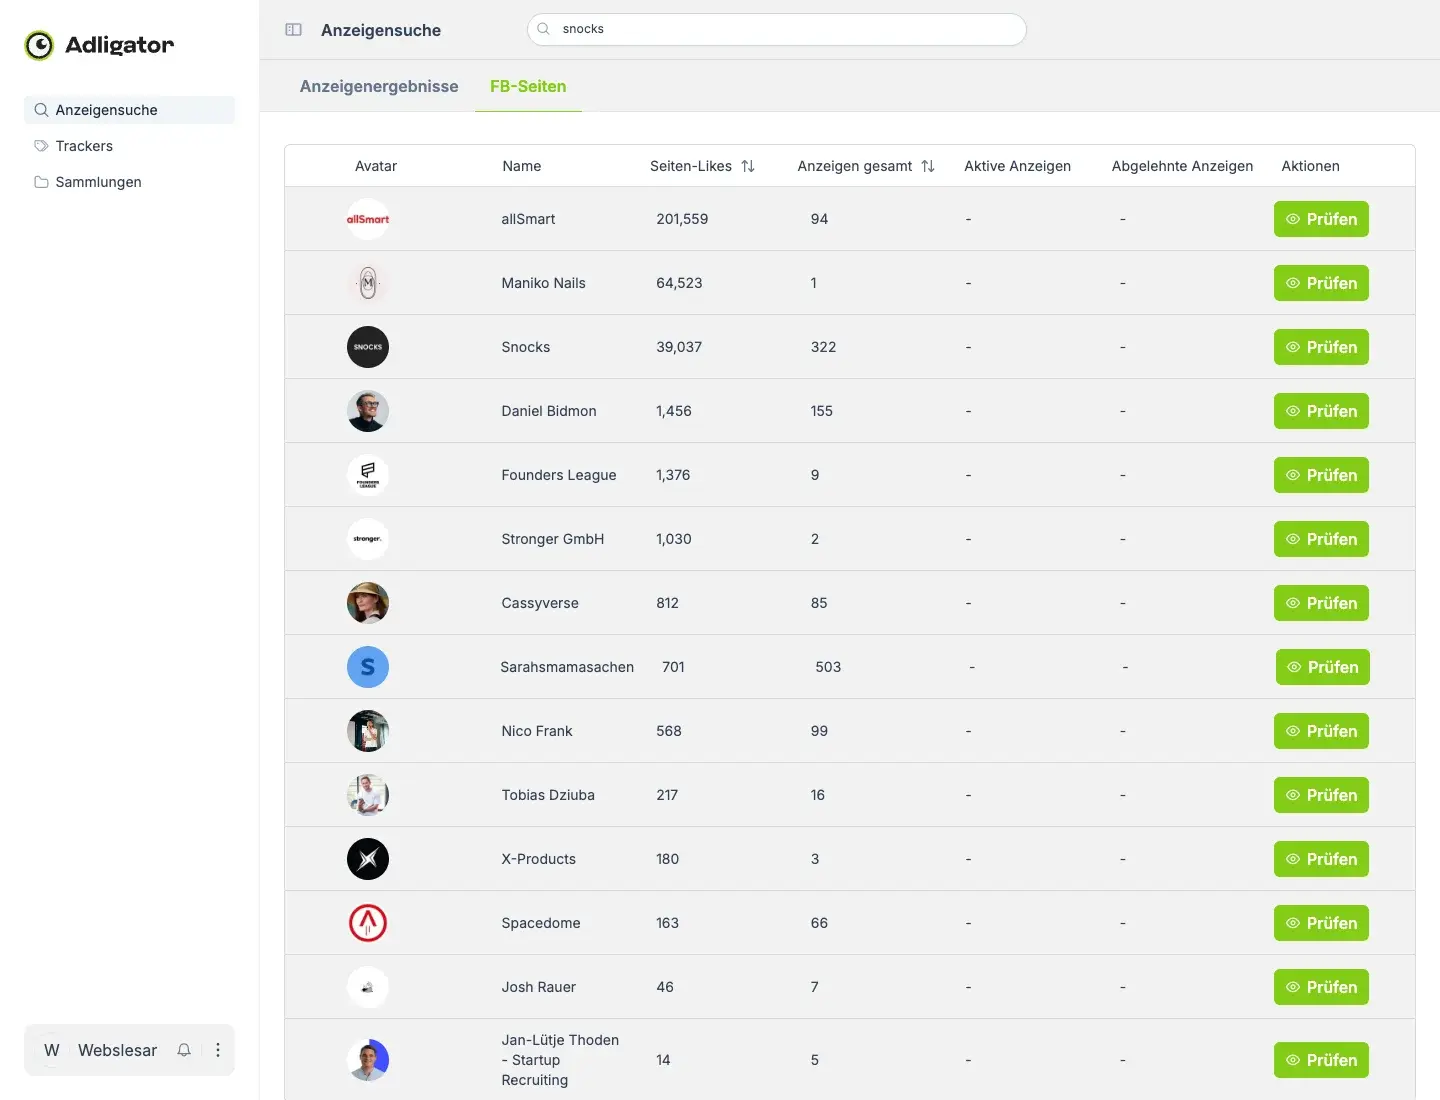Click the Seiten-Likes column header
Viewport: 1440px width, 1100px height.
coord(691,166)
